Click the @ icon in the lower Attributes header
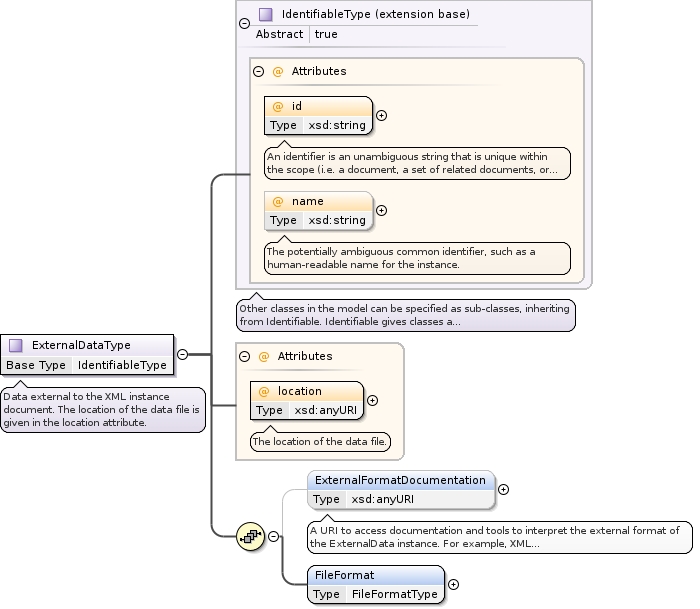Viewport: 700px width, 609px height. (264, 356)
